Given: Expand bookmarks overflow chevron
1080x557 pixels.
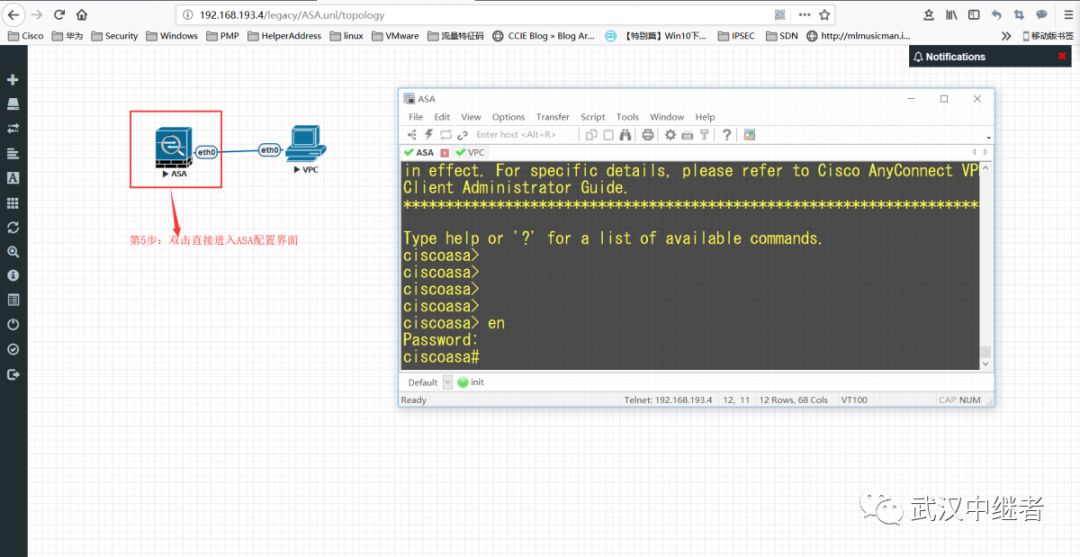Looking at the screenshot, I should [1006, 36].
